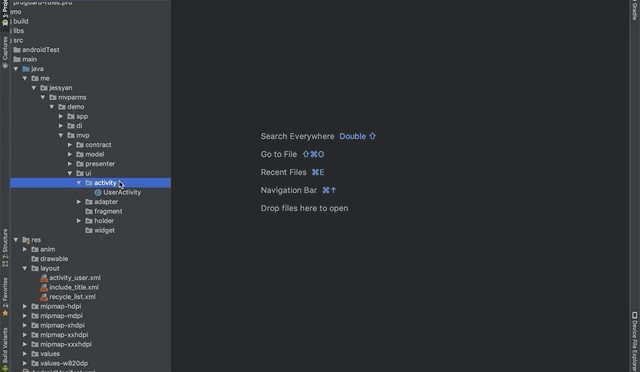Screen dimensions: 640x372
Task: Open the Build Variants side tab
Action: tap(5, 348)
